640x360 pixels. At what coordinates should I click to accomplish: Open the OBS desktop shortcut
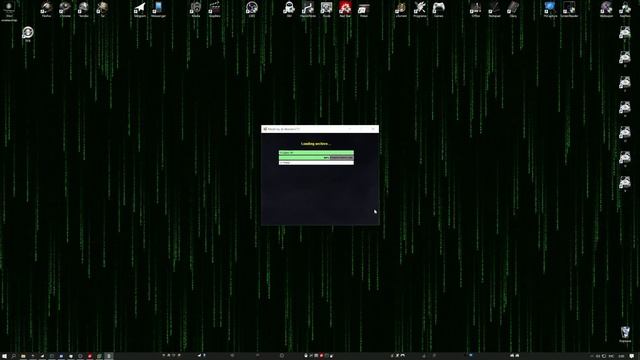point(252,9)
